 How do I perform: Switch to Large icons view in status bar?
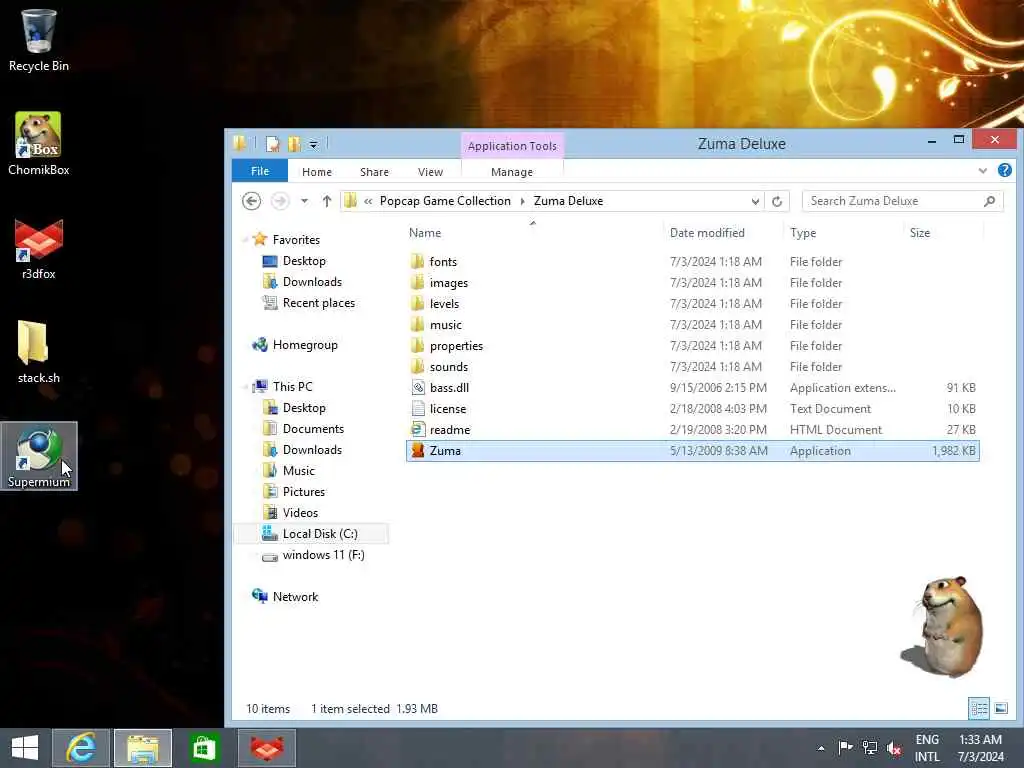tap(1000, 708)
